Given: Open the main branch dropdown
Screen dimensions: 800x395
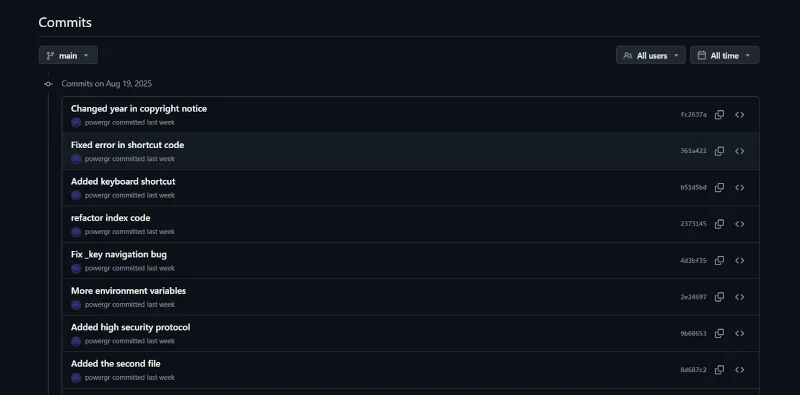Looking at the screenshot, I should click(x=68, y=55).
